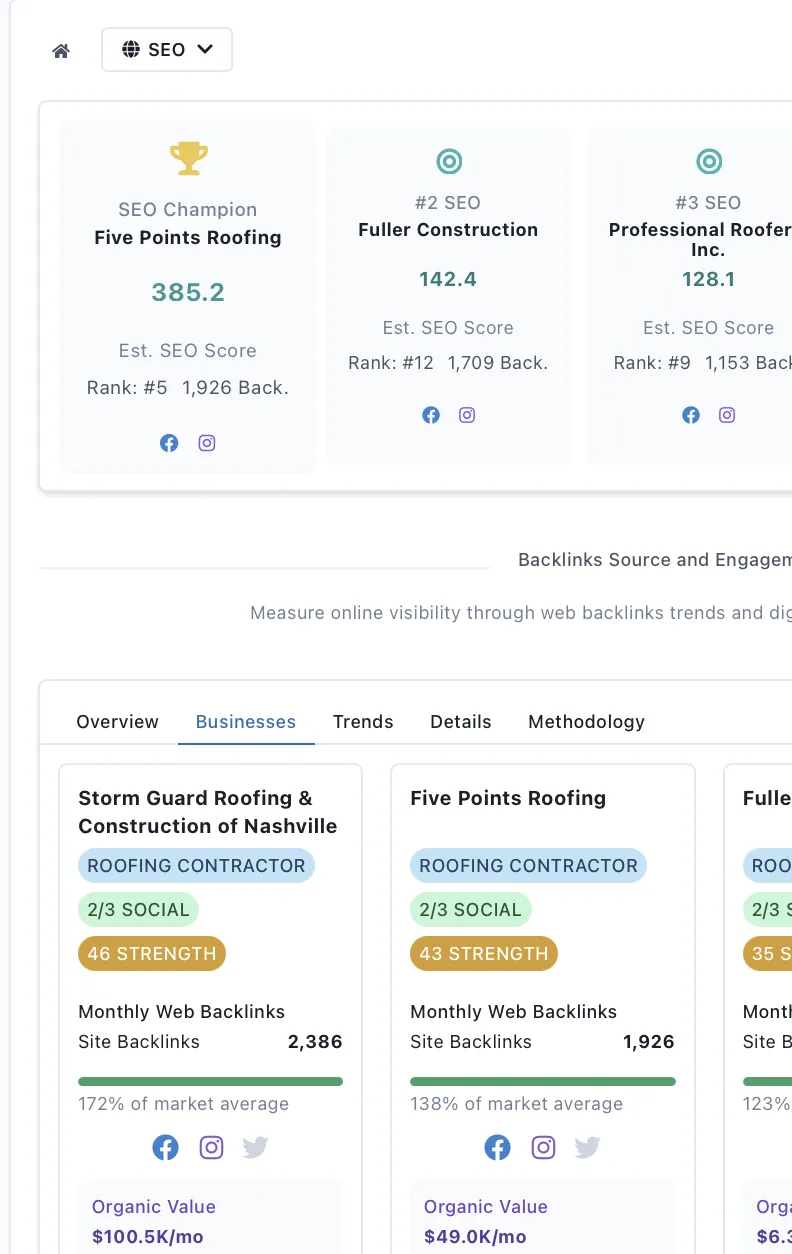Click Five Points Roofing champion Facebook icon

[x=169, y=443]
